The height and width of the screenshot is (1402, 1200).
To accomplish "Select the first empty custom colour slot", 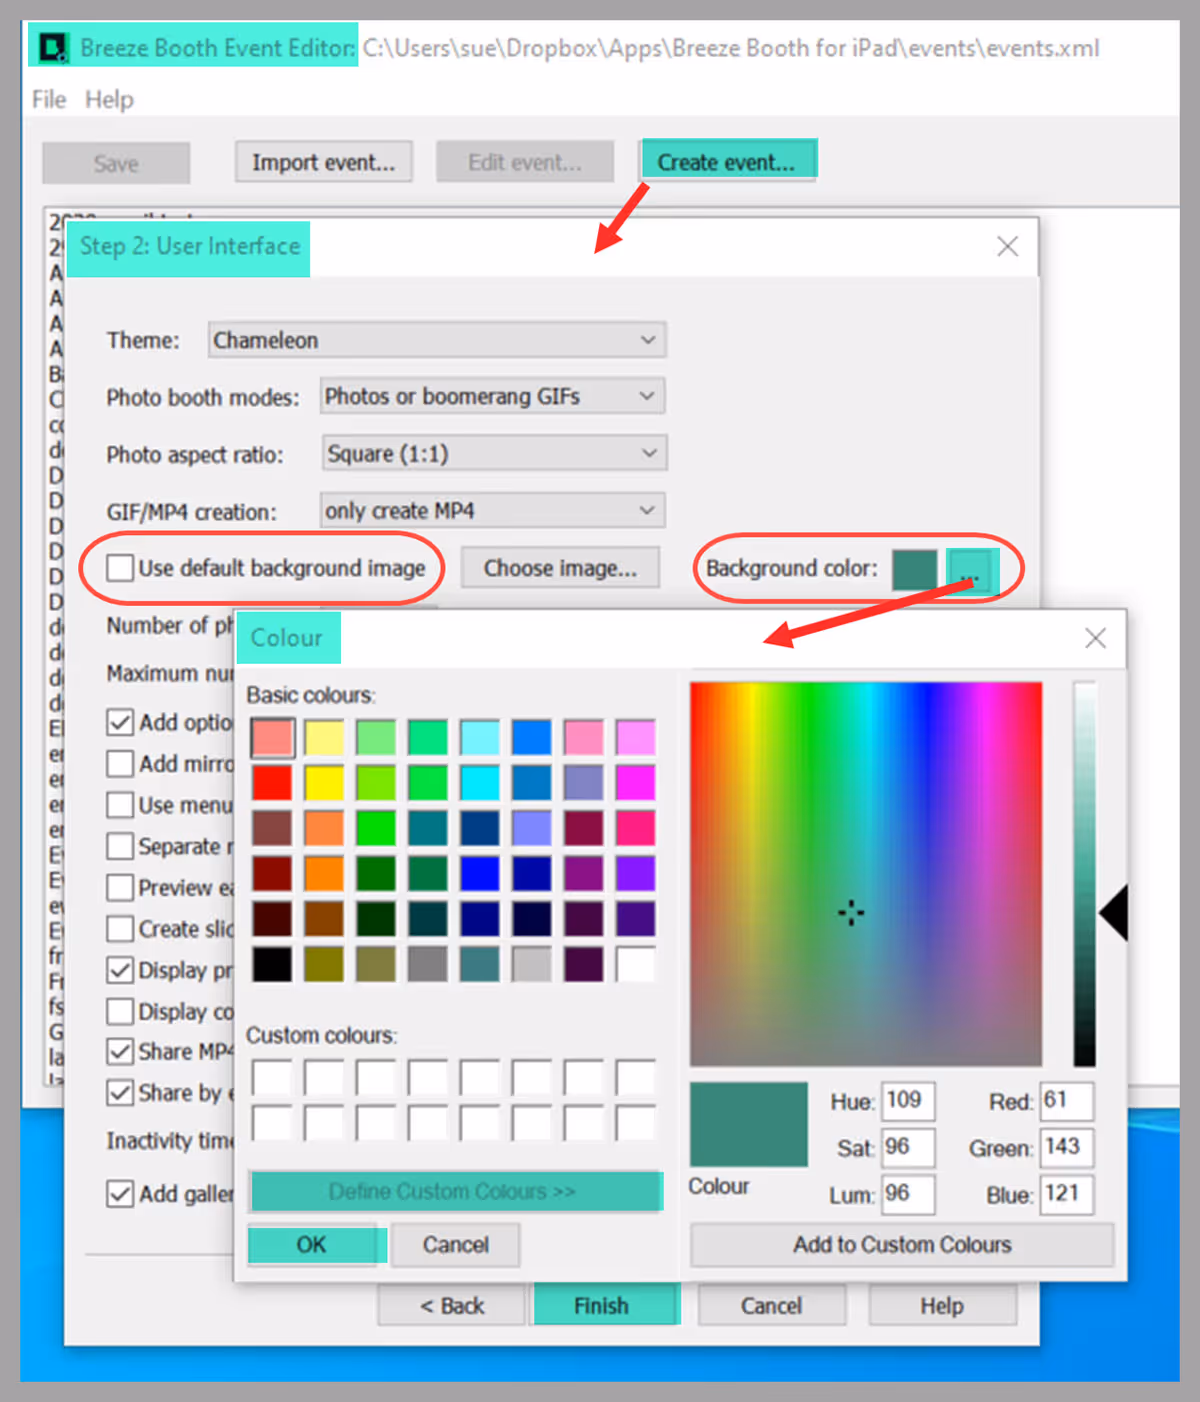I will point(272,1078).
